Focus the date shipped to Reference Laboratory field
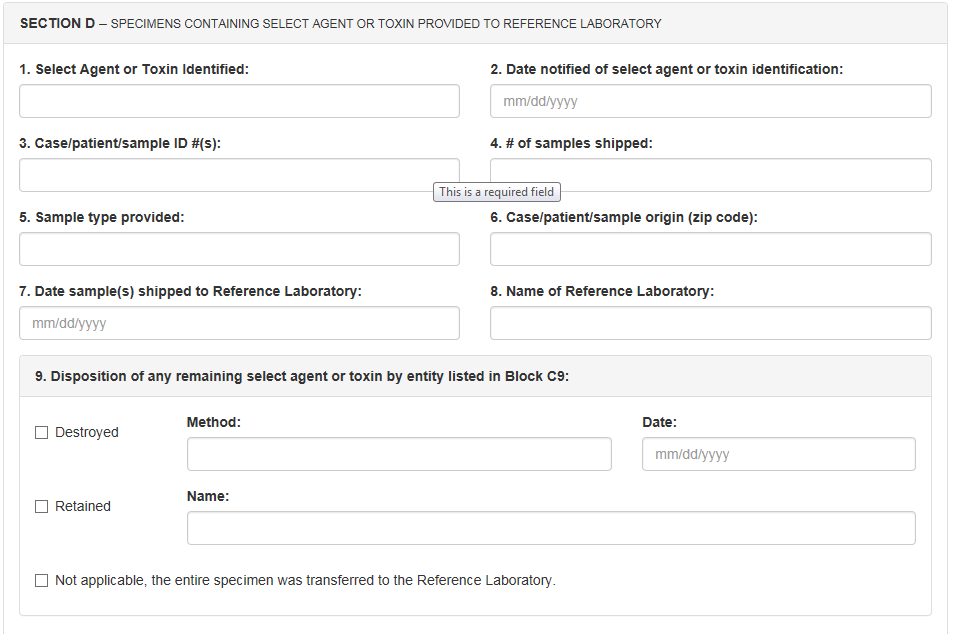The width and height of the screenshot is (975, 634). [x=239, y=323]
